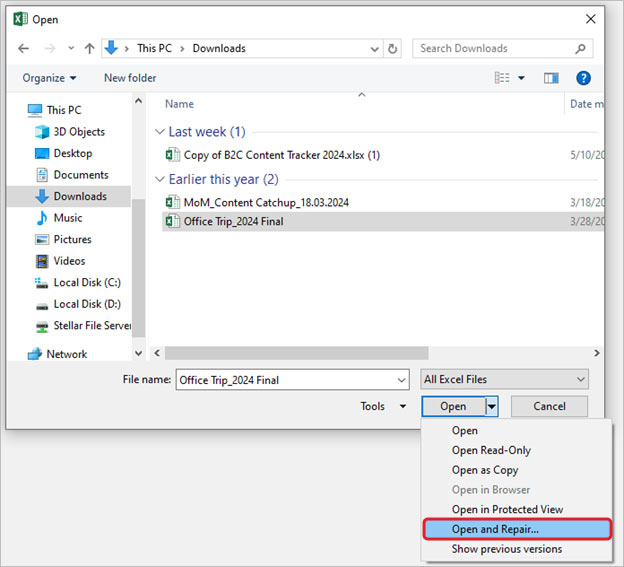Click the horizontal scrollbar thumb
This screenshot has height=567, width=624.
tap(296, 353)
